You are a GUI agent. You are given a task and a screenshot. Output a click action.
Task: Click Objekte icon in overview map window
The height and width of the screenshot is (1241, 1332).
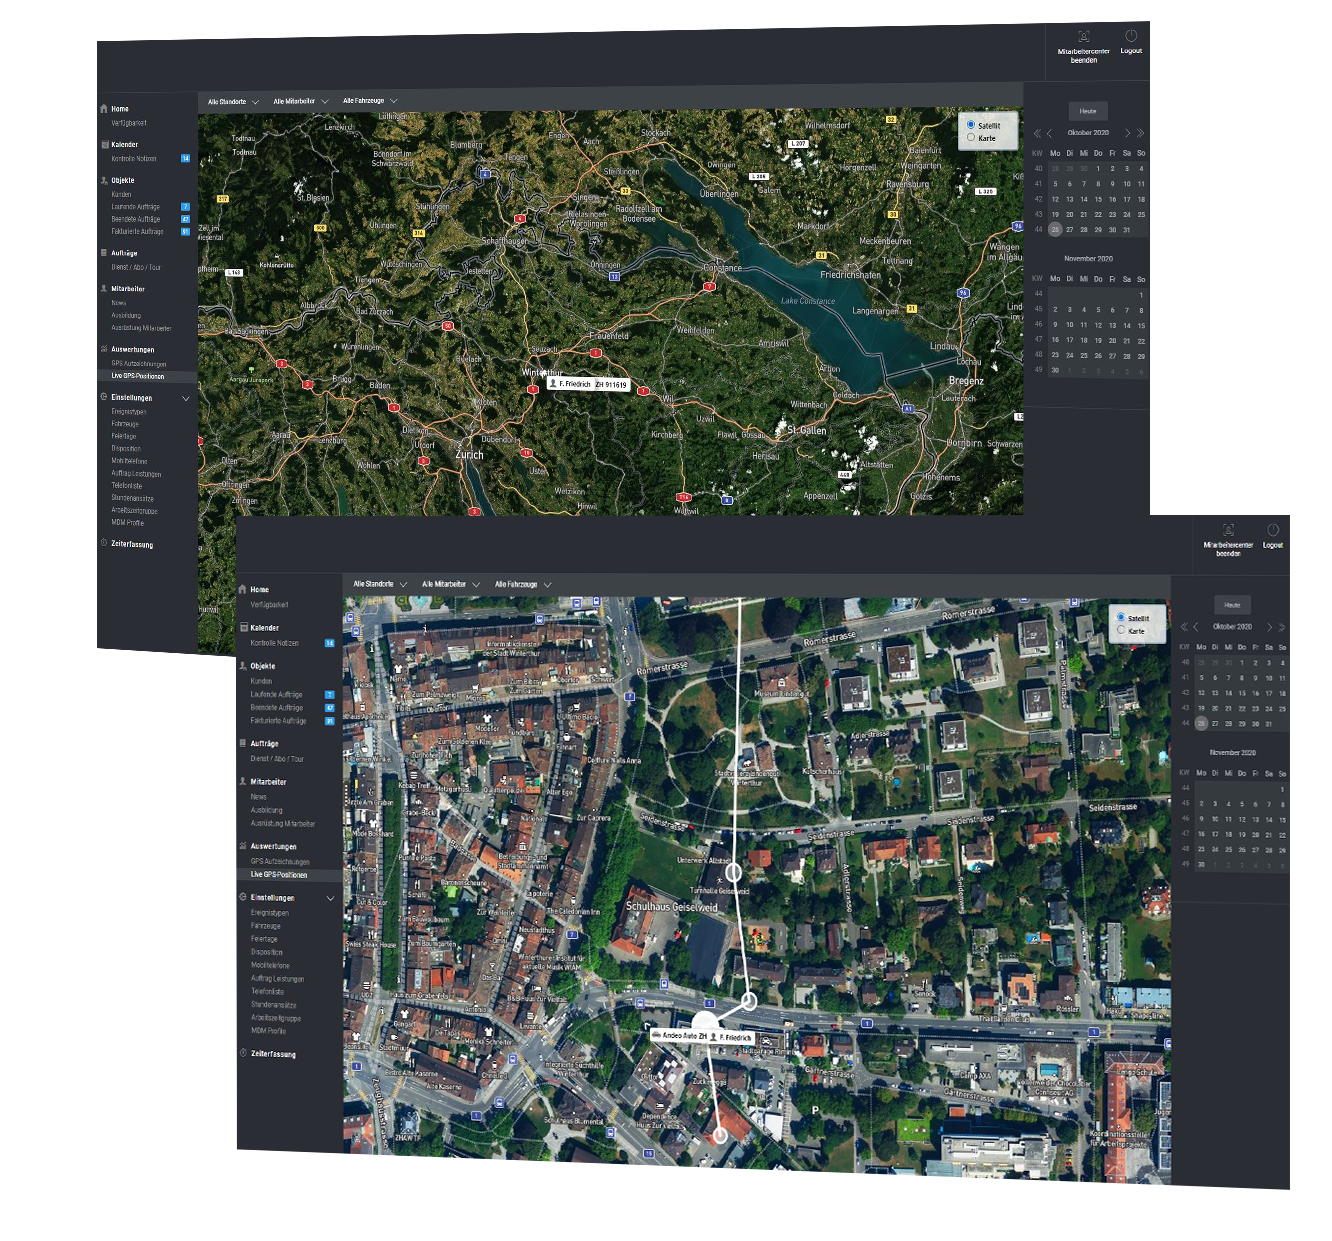pos(104,180)
